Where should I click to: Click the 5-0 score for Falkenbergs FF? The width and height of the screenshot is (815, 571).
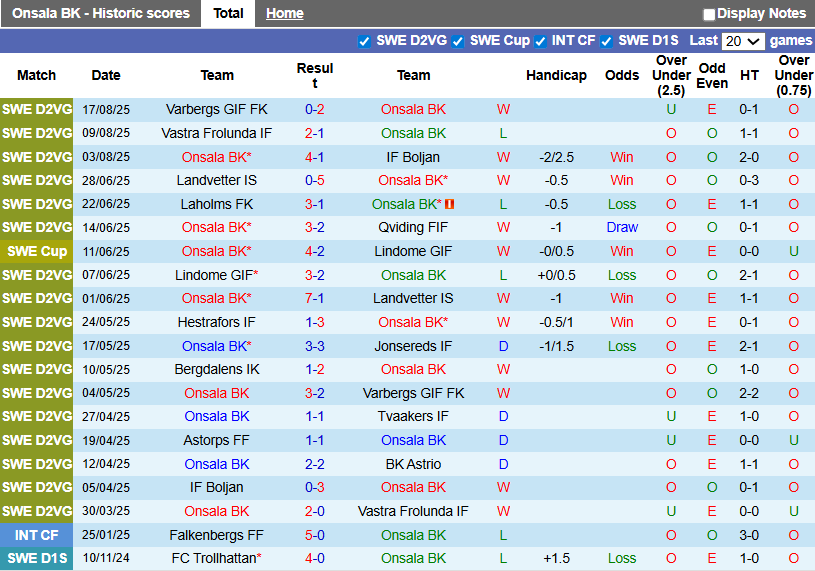314,535
